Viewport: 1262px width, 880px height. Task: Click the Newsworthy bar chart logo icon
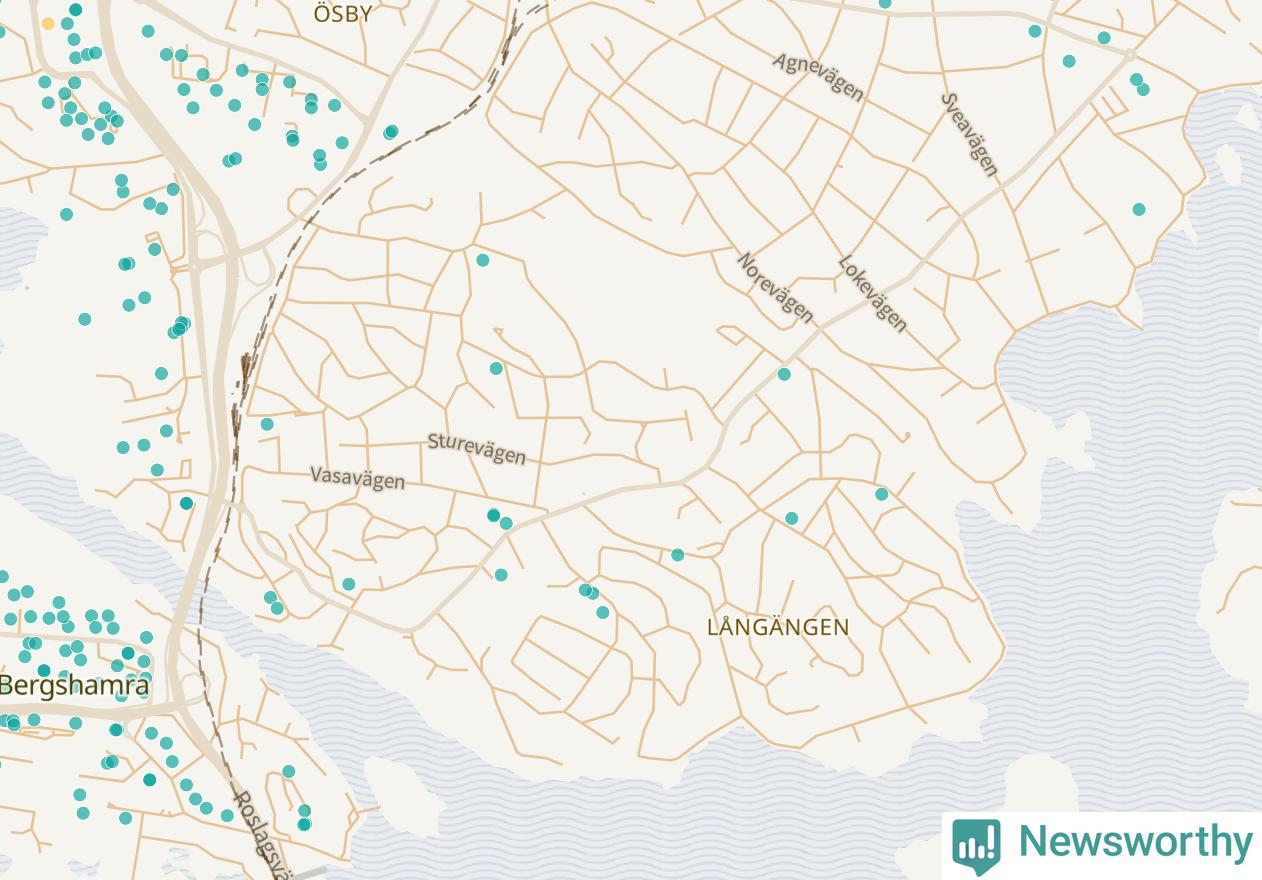pyautogui.click(x=976, y=845)
